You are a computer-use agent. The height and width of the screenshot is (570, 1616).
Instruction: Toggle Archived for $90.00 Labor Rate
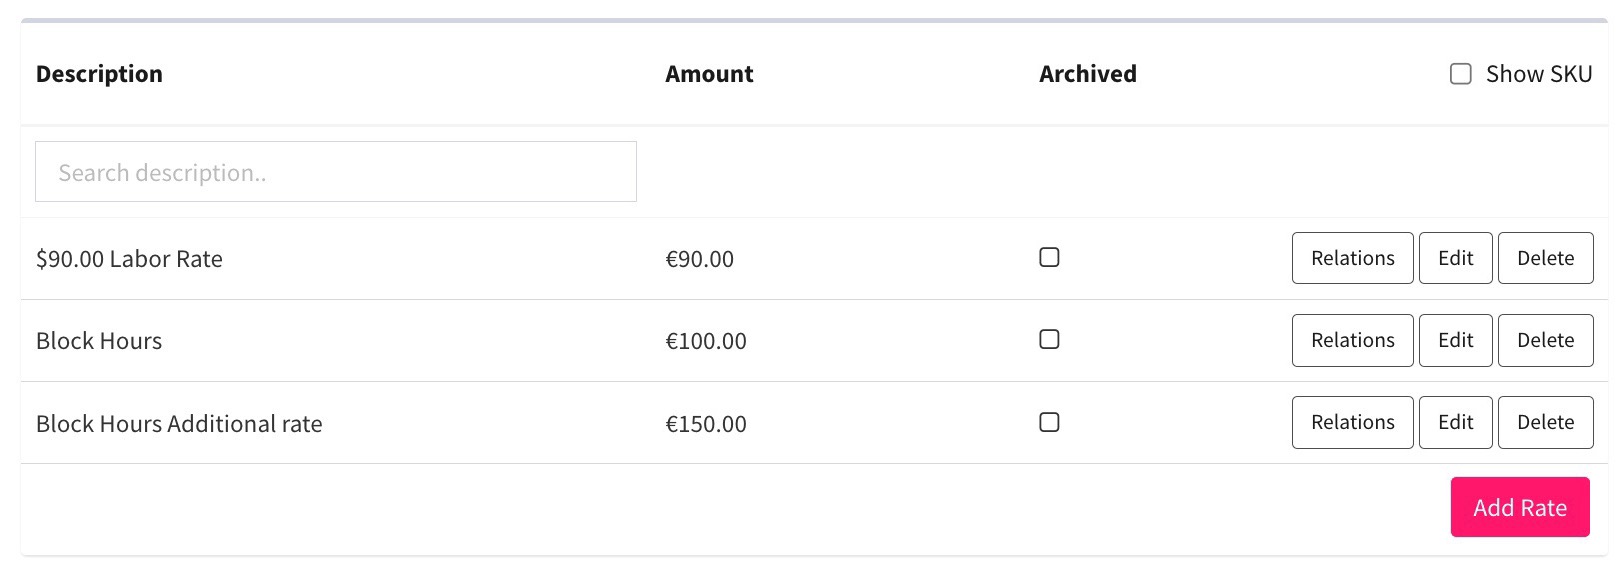click(1049, 258)
